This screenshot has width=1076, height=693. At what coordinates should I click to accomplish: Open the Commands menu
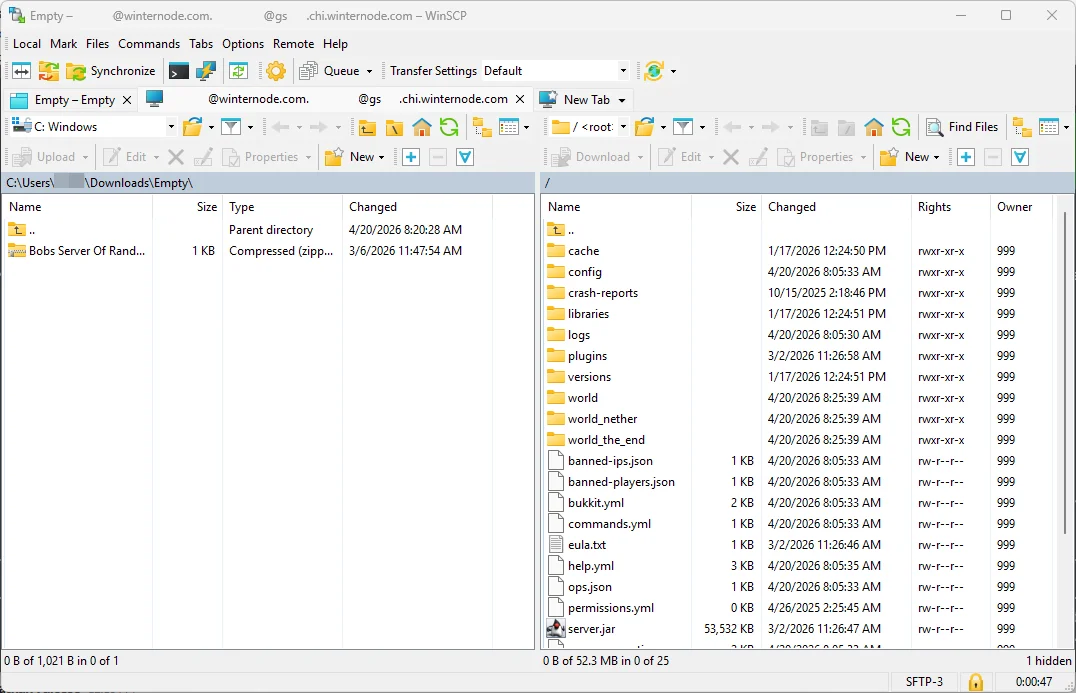pos(149,44)
